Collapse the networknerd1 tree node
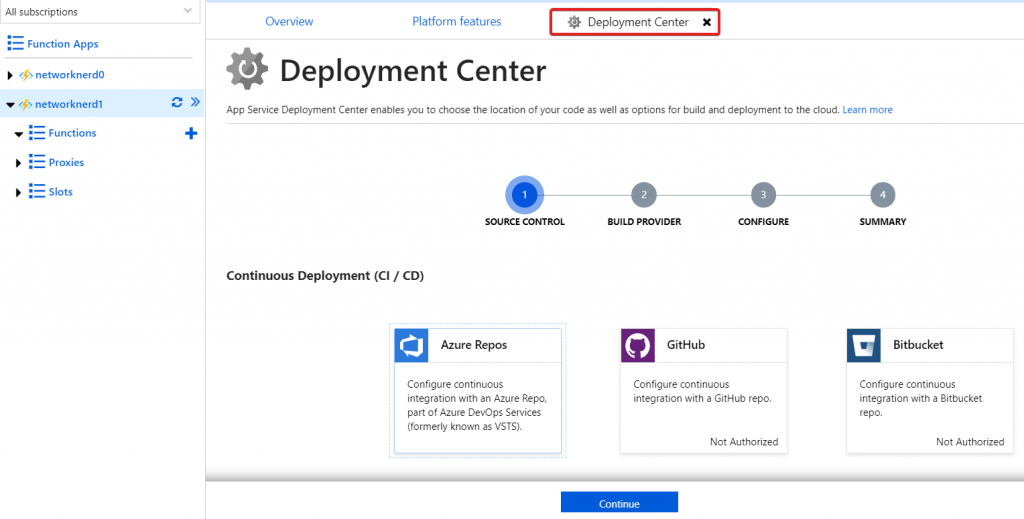Viewport: 1024px width, 519px height. pyautogui.click(x=10, y=104)
